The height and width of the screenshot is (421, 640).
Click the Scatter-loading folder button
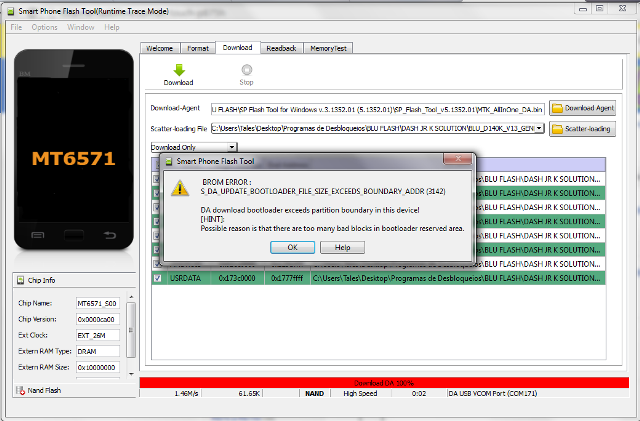tap(582, 129)
